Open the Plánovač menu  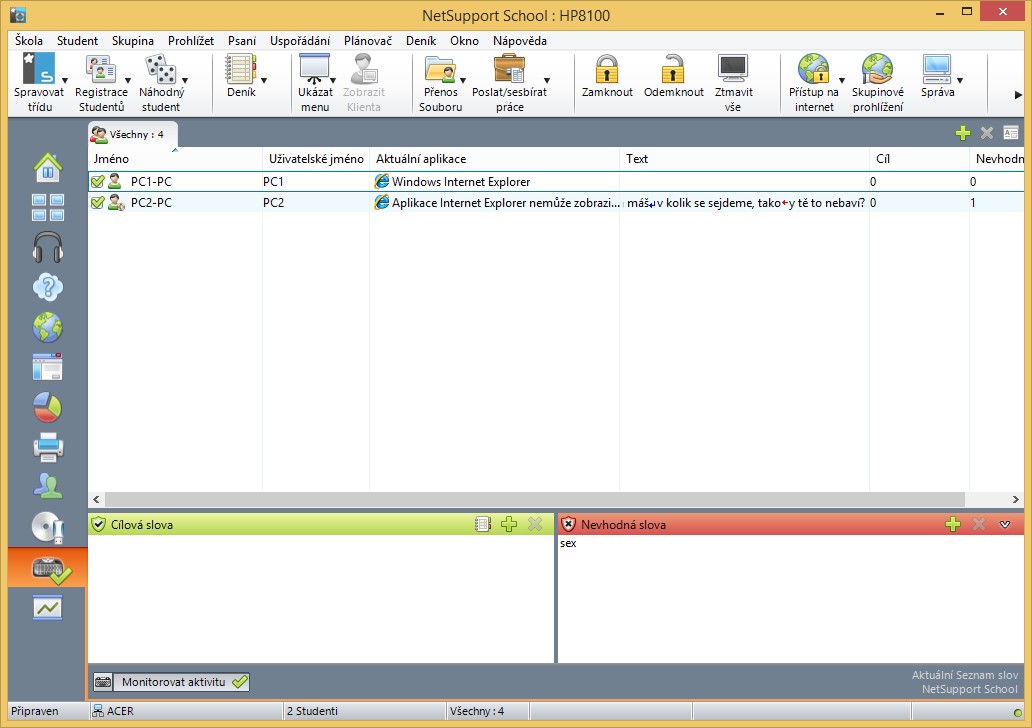[368, 41]
